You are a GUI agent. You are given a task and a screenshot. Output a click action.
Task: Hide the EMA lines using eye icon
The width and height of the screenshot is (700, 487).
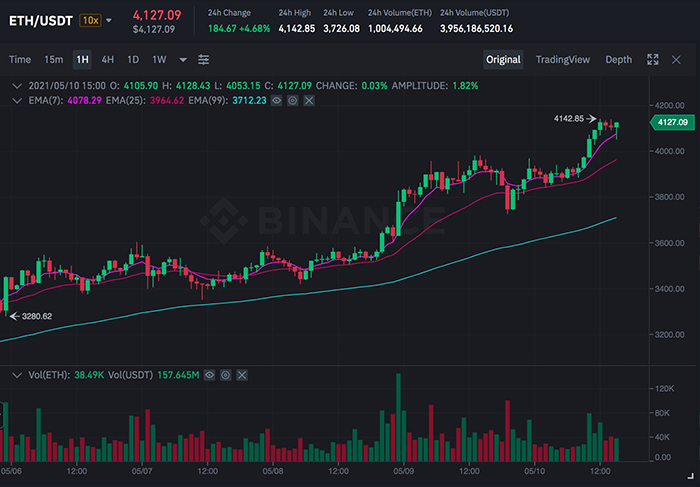pyautogui.click(x=274, y=101)
